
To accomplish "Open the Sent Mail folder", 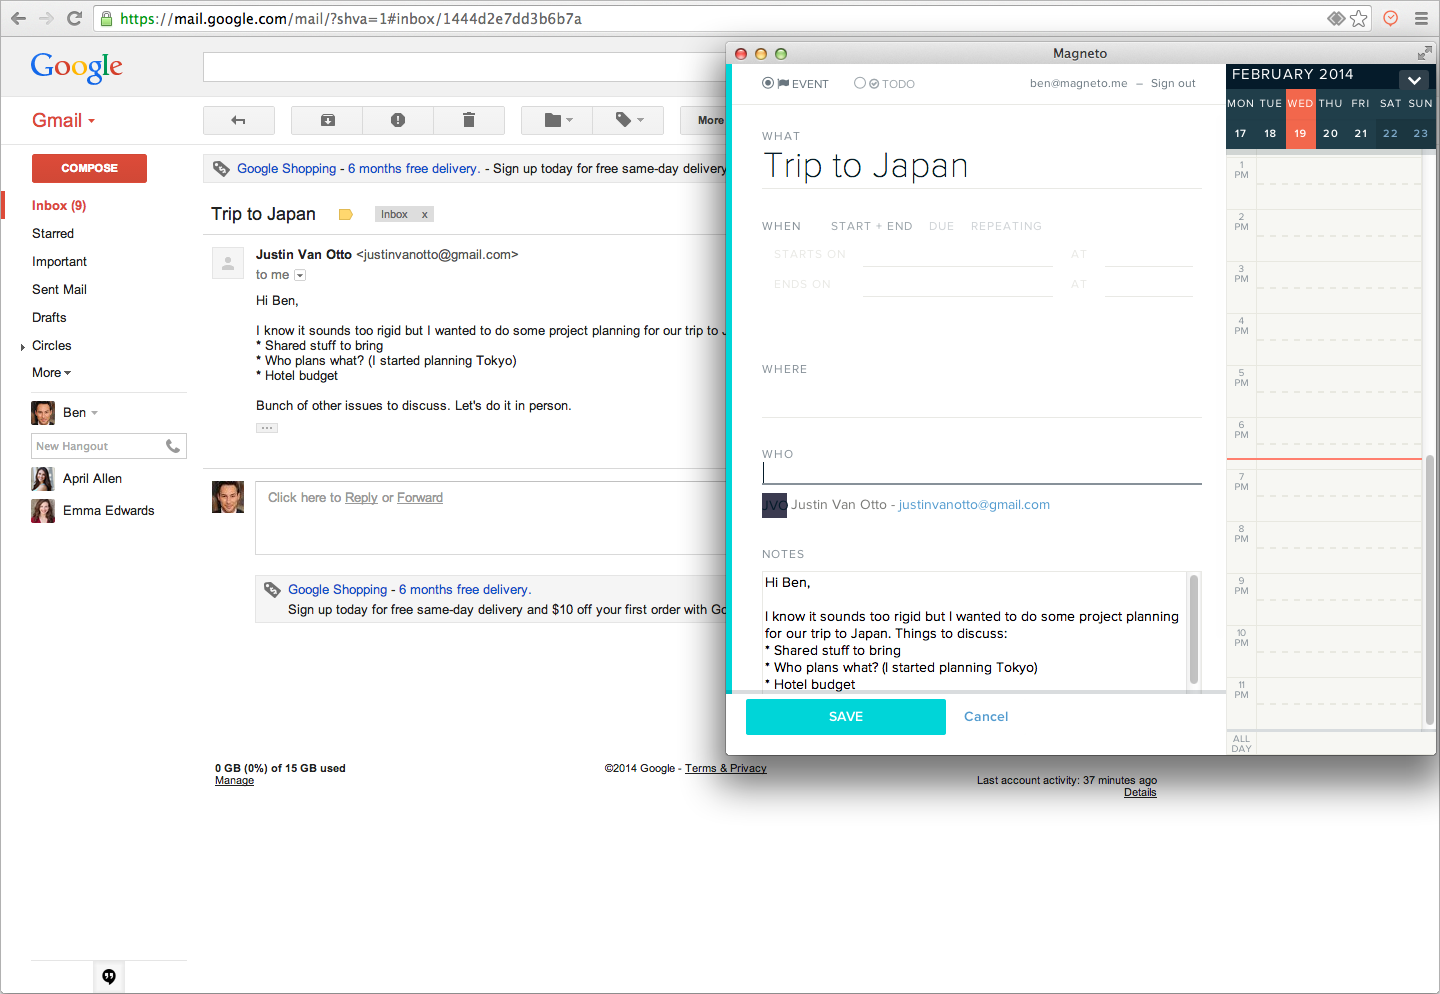I will coord(59,290).
